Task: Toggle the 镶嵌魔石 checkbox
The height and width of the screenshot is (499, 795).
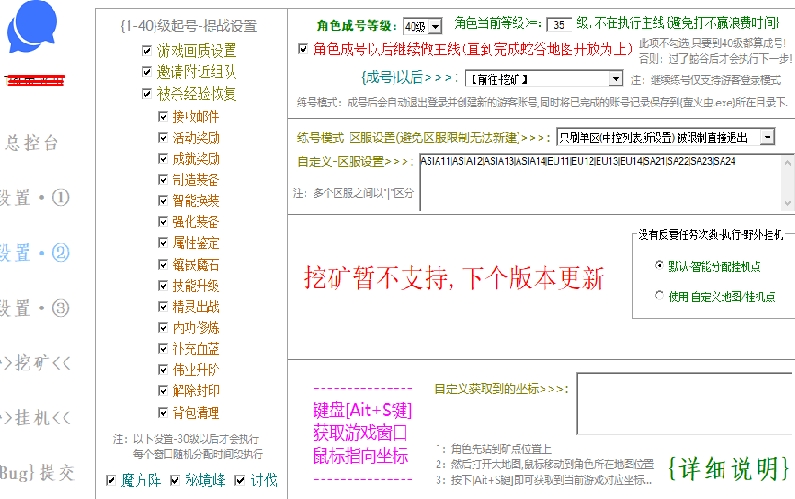Action: pos(163,265)
